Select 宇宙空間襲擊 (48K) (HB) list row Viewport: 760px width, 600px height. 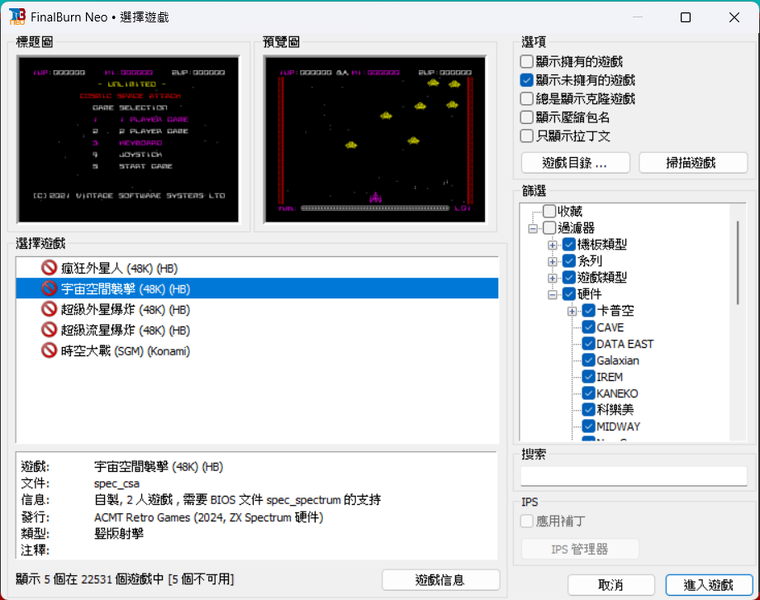click(257, 289)
